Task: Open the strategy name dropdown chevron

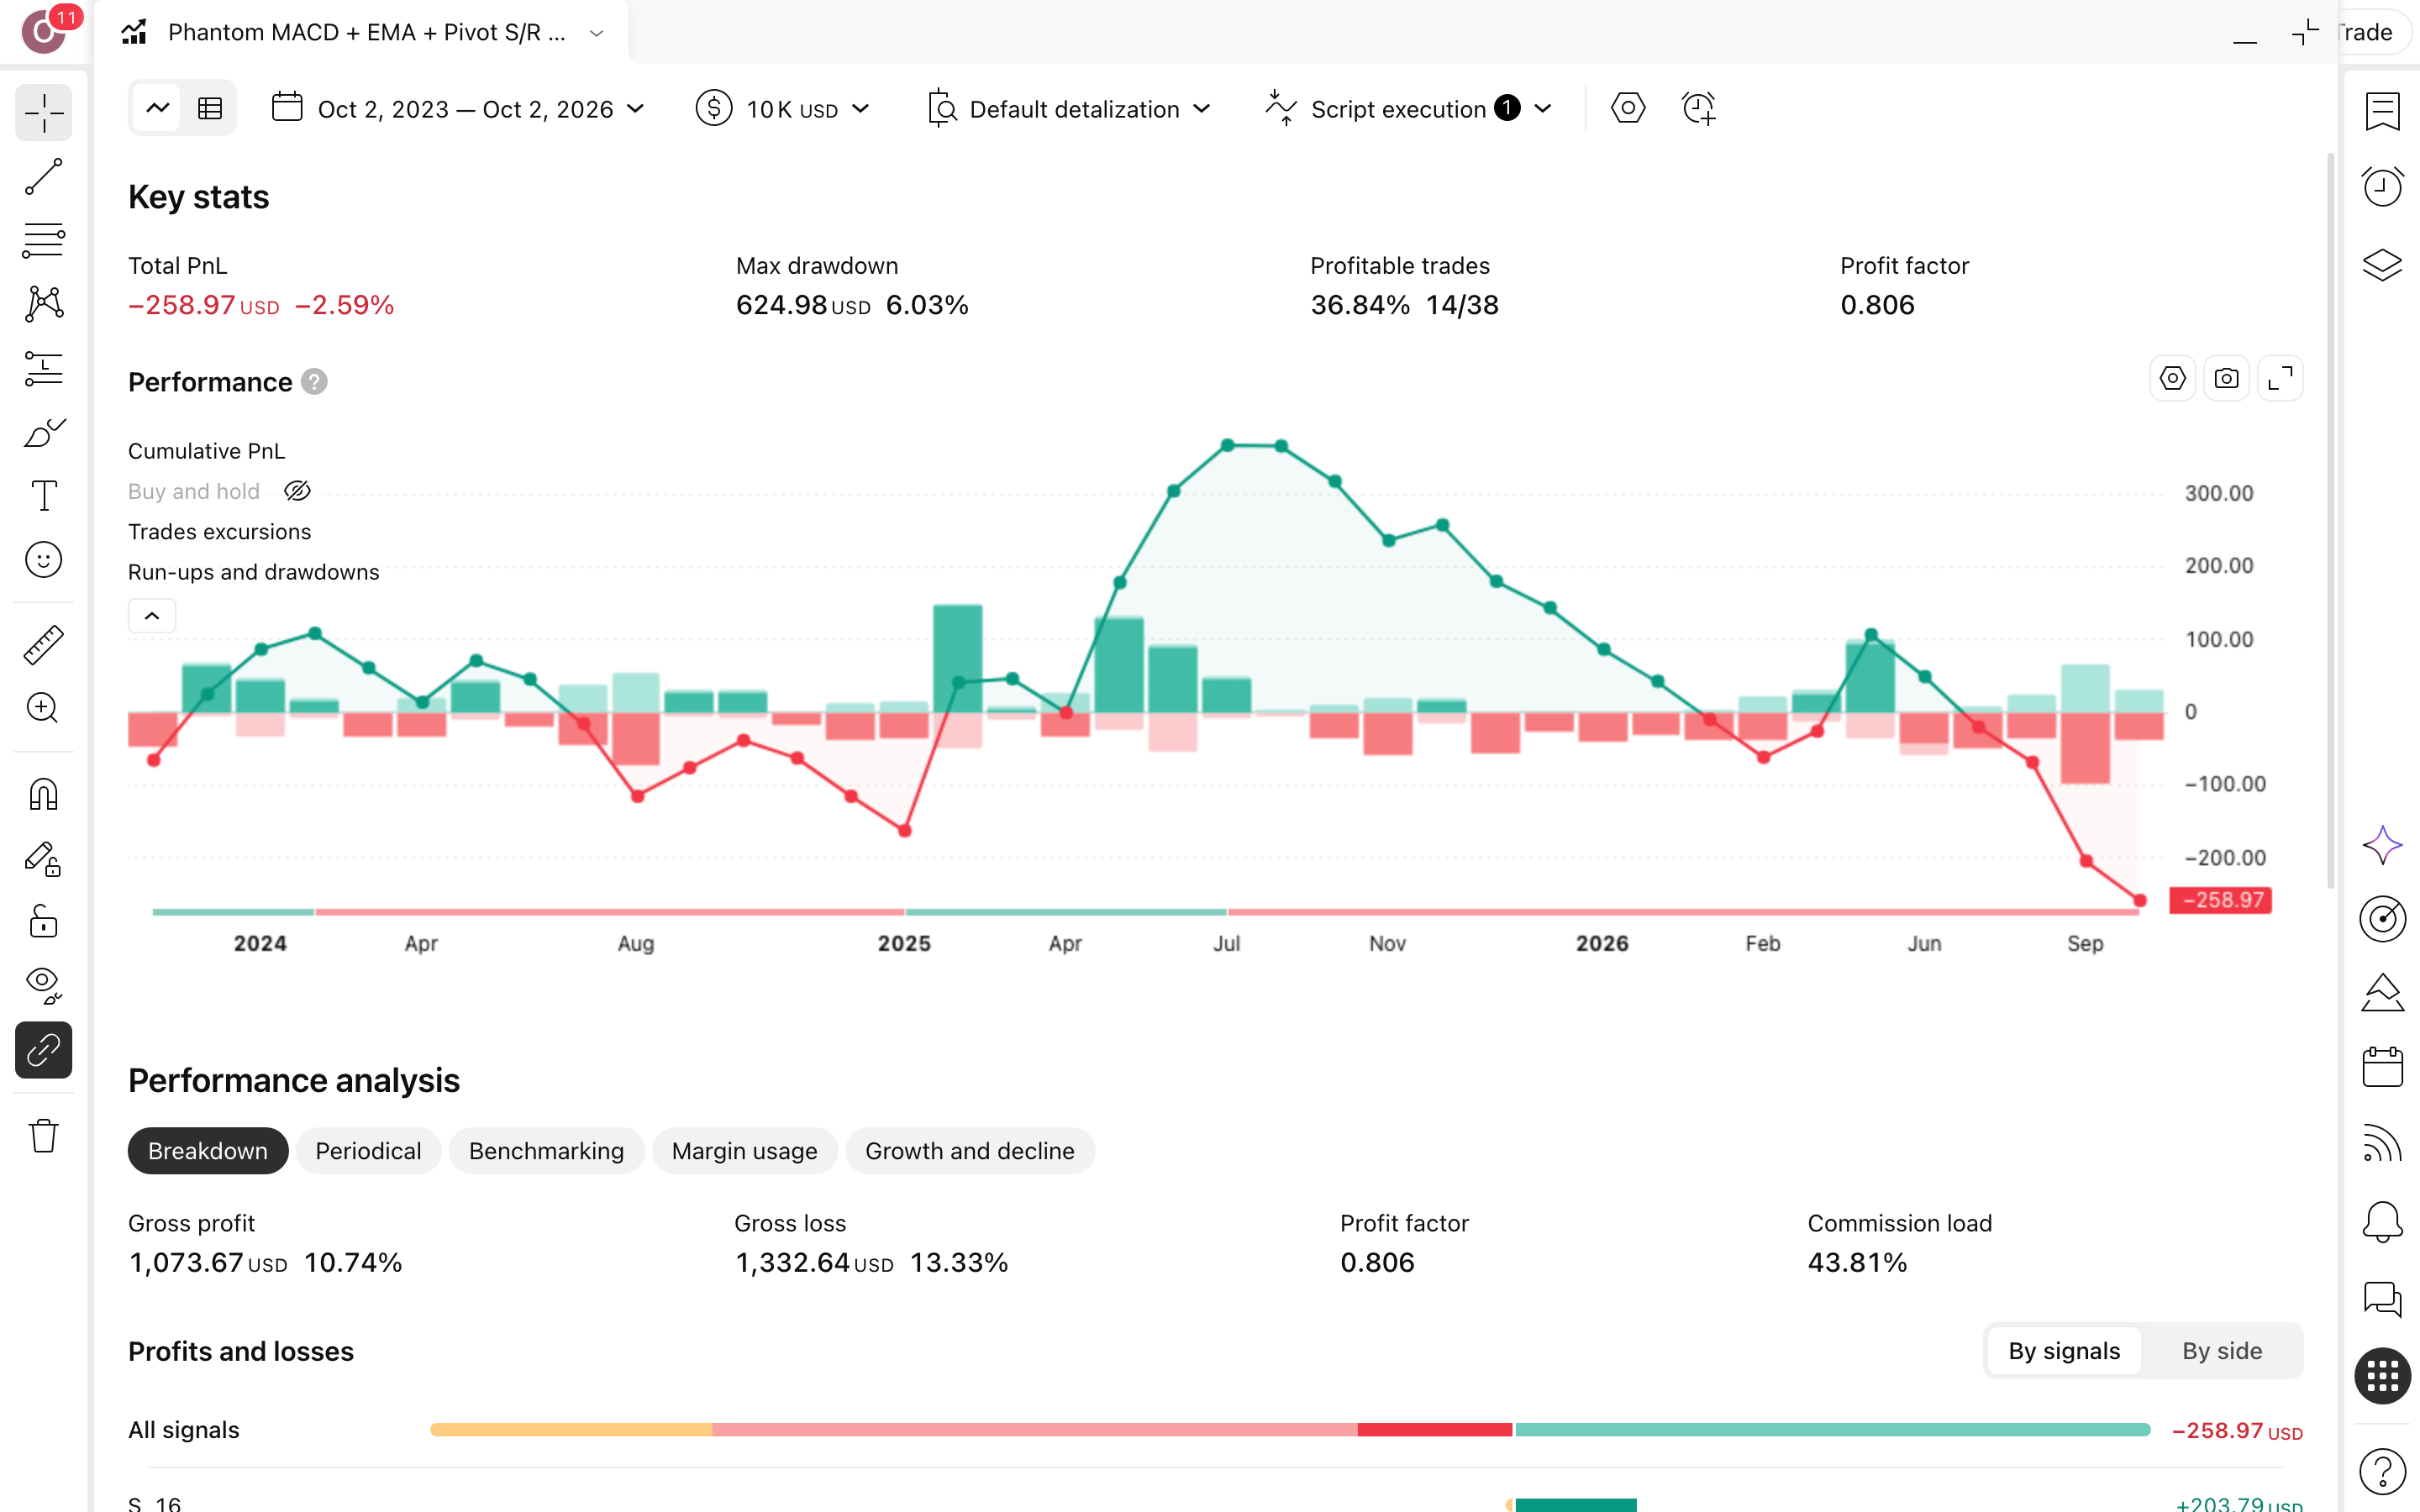Action: (597, 33)
